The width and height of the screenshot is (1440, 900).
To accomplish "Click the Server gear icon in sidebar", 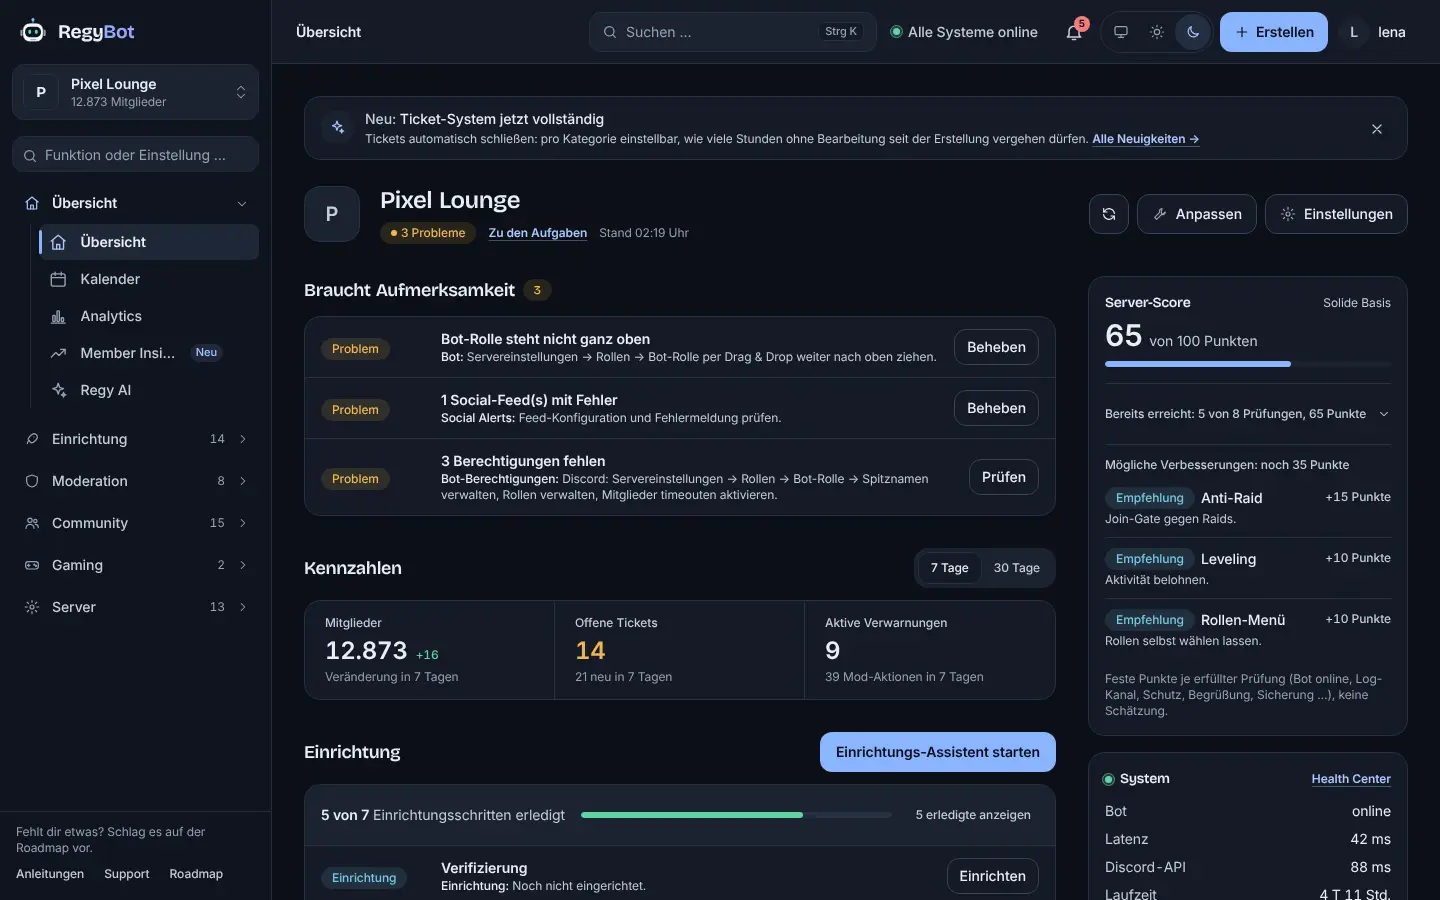I will 32,607.
